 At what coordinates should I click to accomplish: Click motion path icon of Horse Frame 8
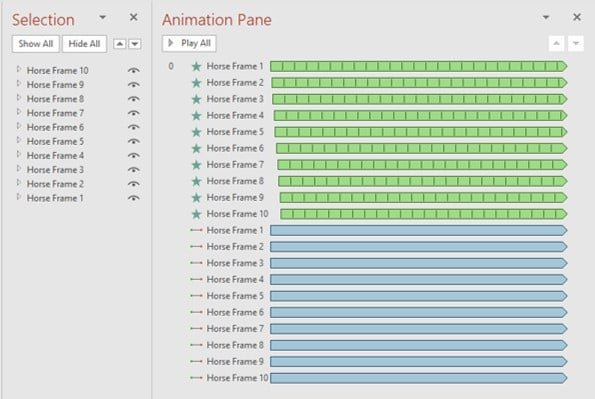tap(196, 345)
